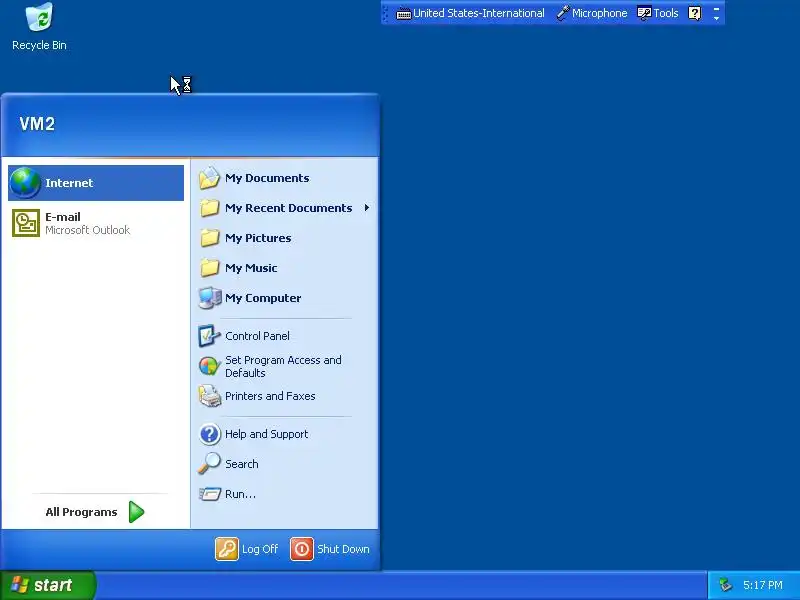
Task: Open My Pictures folder icon
Action: 209,238
